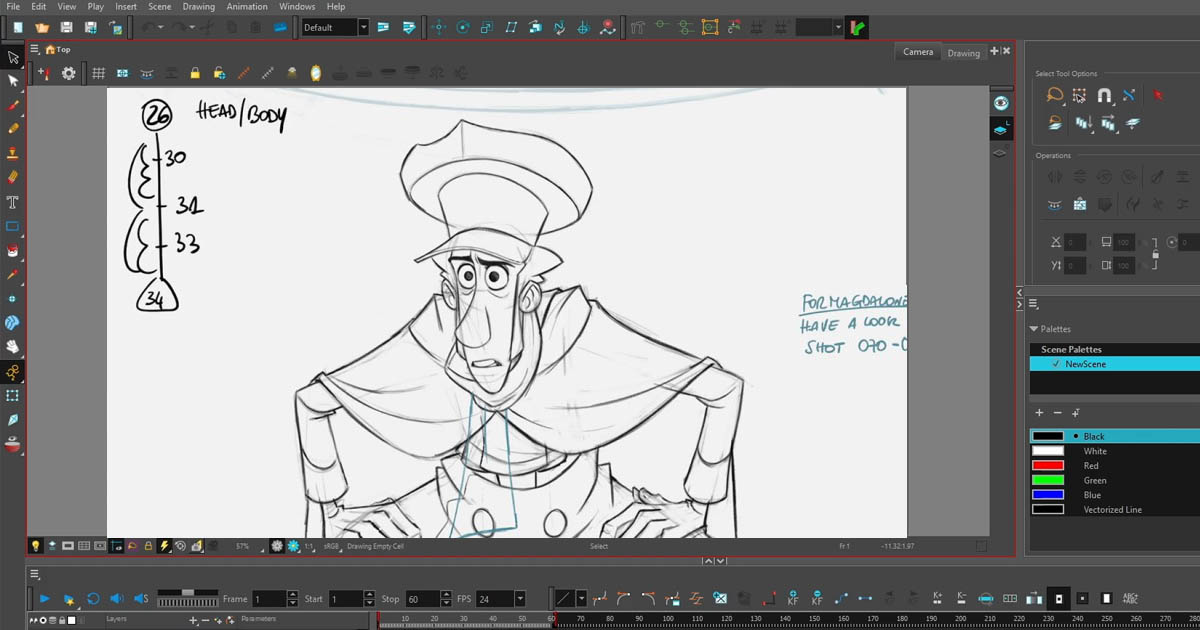Click the gear settings icon in Camera toolbar
This screenshot has height=630, width=1200.
(68, 73)
